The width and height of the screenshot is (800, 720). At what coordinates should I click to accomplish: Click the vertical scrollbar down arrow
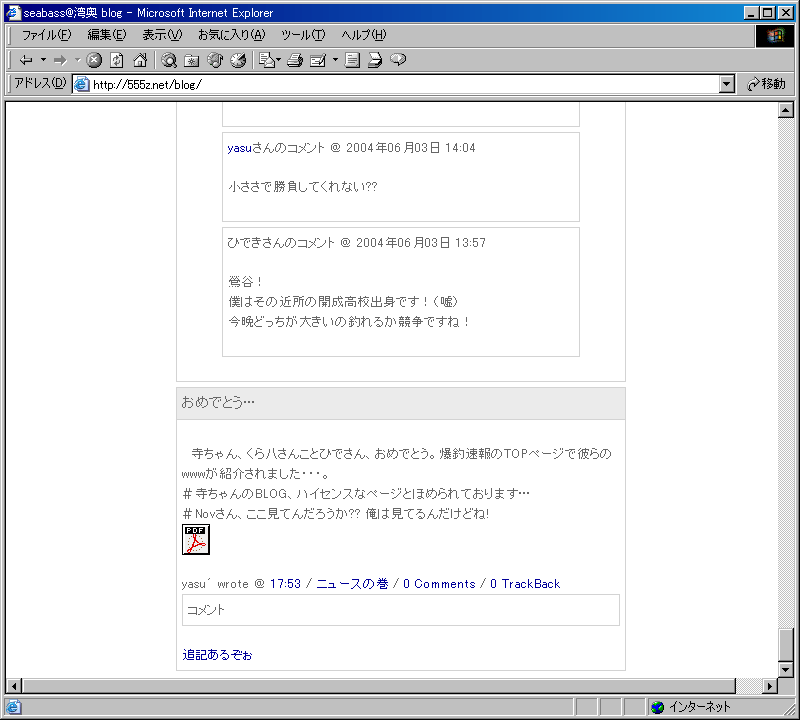pos(786,669)
